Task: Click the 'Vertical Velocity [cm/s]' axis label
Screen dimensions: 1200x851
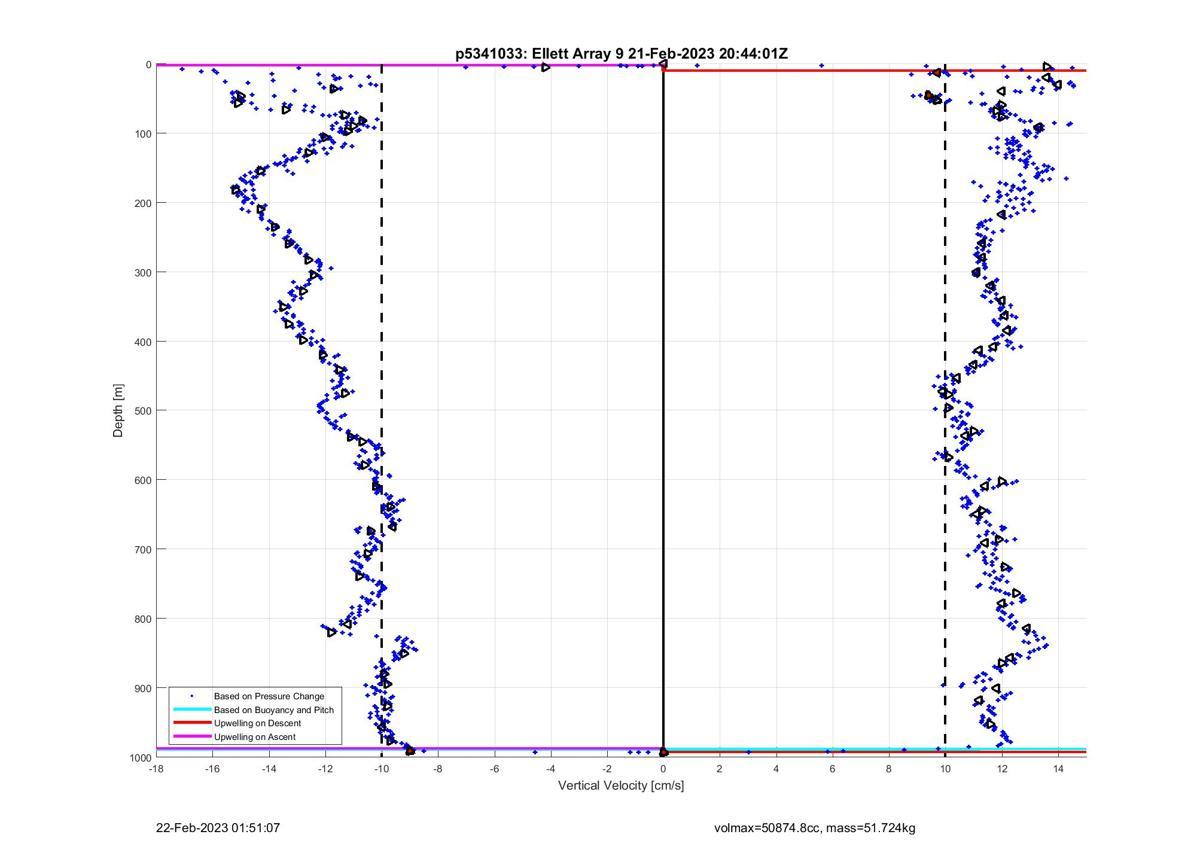Action: coord(621,786)
